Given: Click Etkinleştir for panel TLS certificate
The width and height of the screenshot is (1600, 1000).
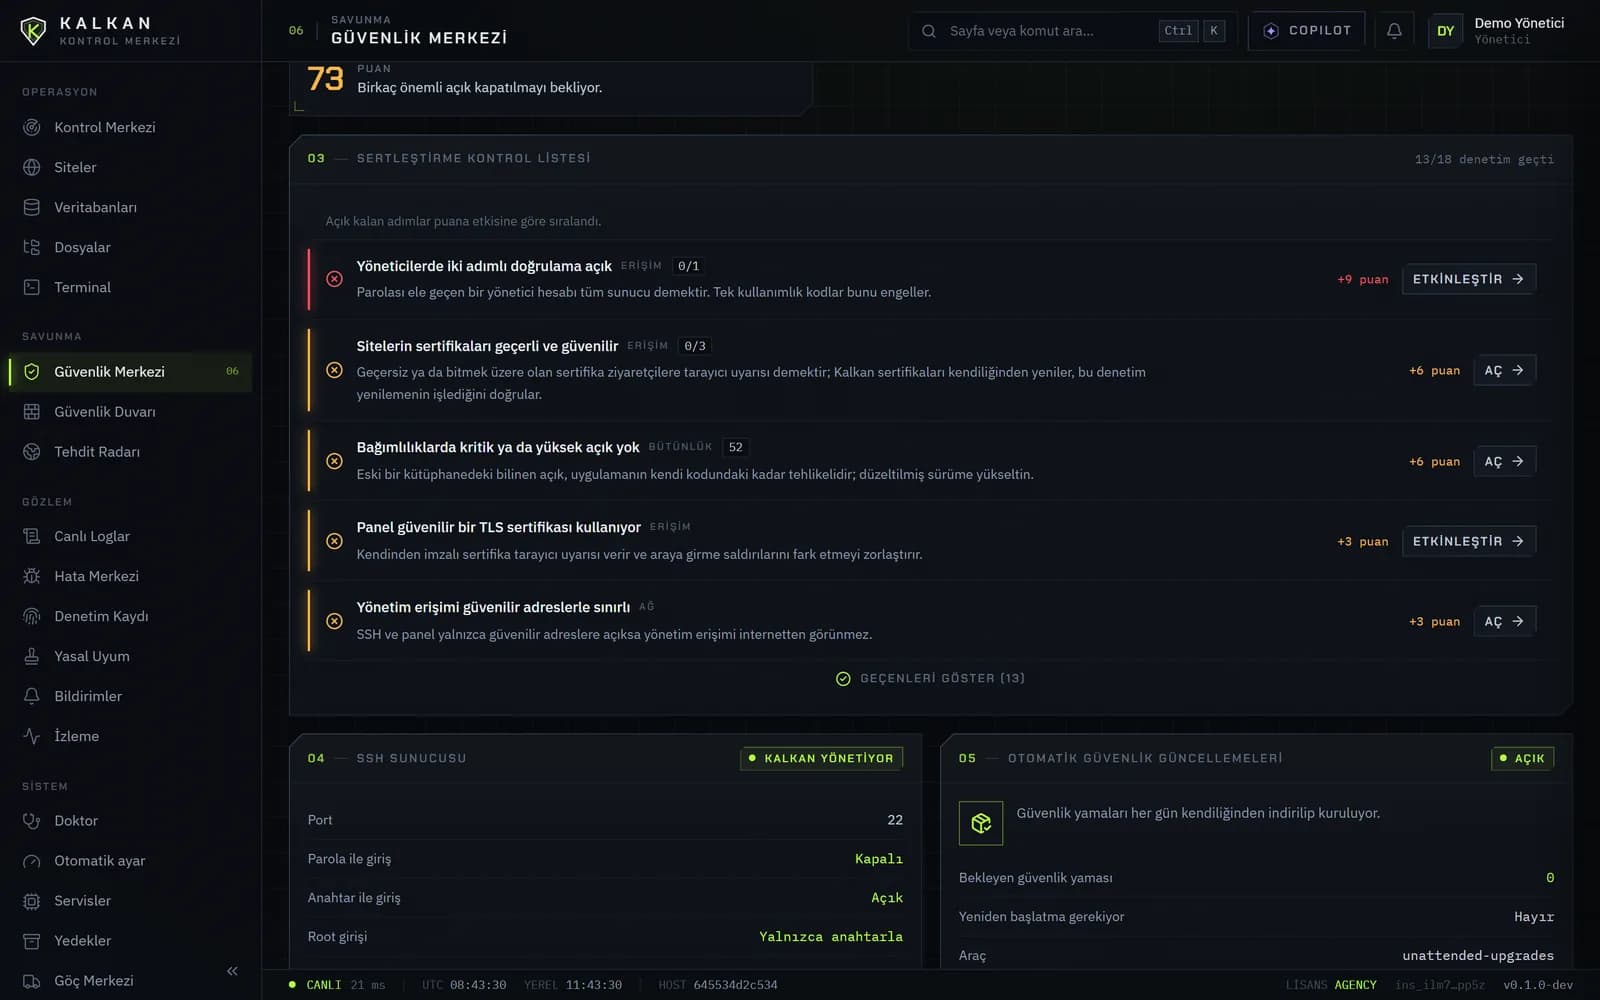Looking at the screenshot, I should point(1468,541).
